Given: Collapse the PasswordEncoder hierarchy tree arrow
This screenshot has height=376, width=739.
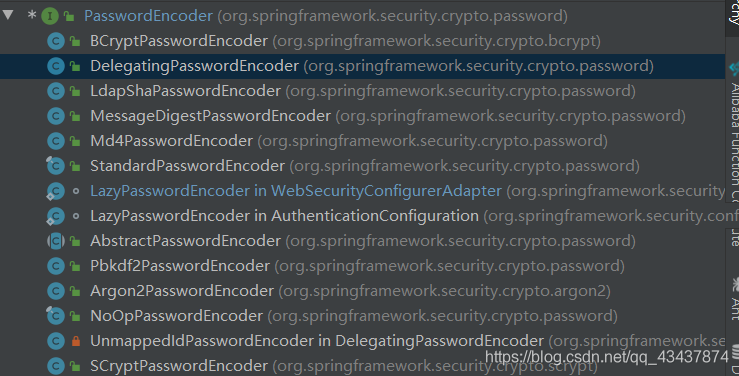Looking at the screenshot, I should (x=8, y=15).
